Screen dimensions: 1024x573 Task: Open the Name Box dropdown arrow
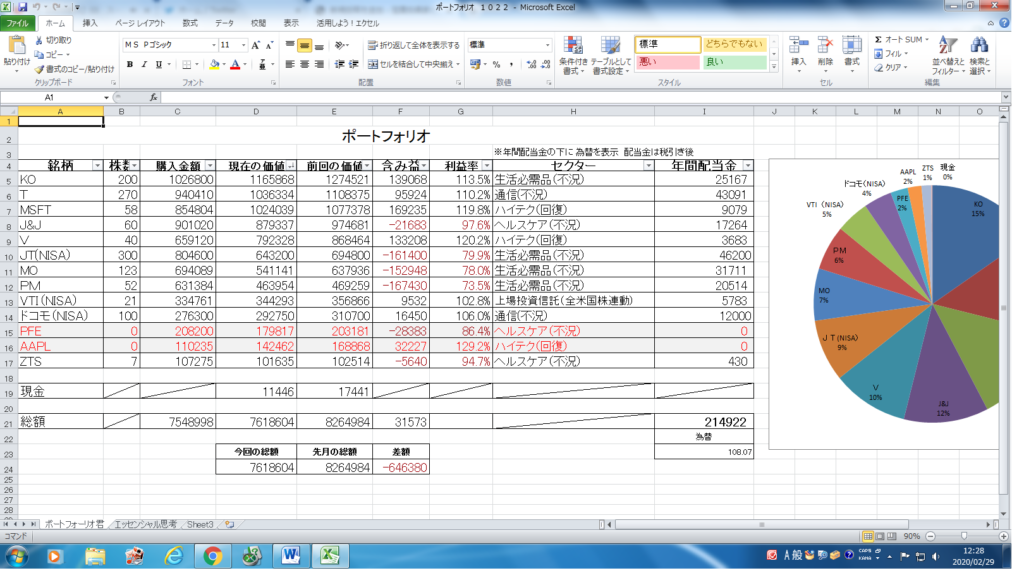point(106,97)
